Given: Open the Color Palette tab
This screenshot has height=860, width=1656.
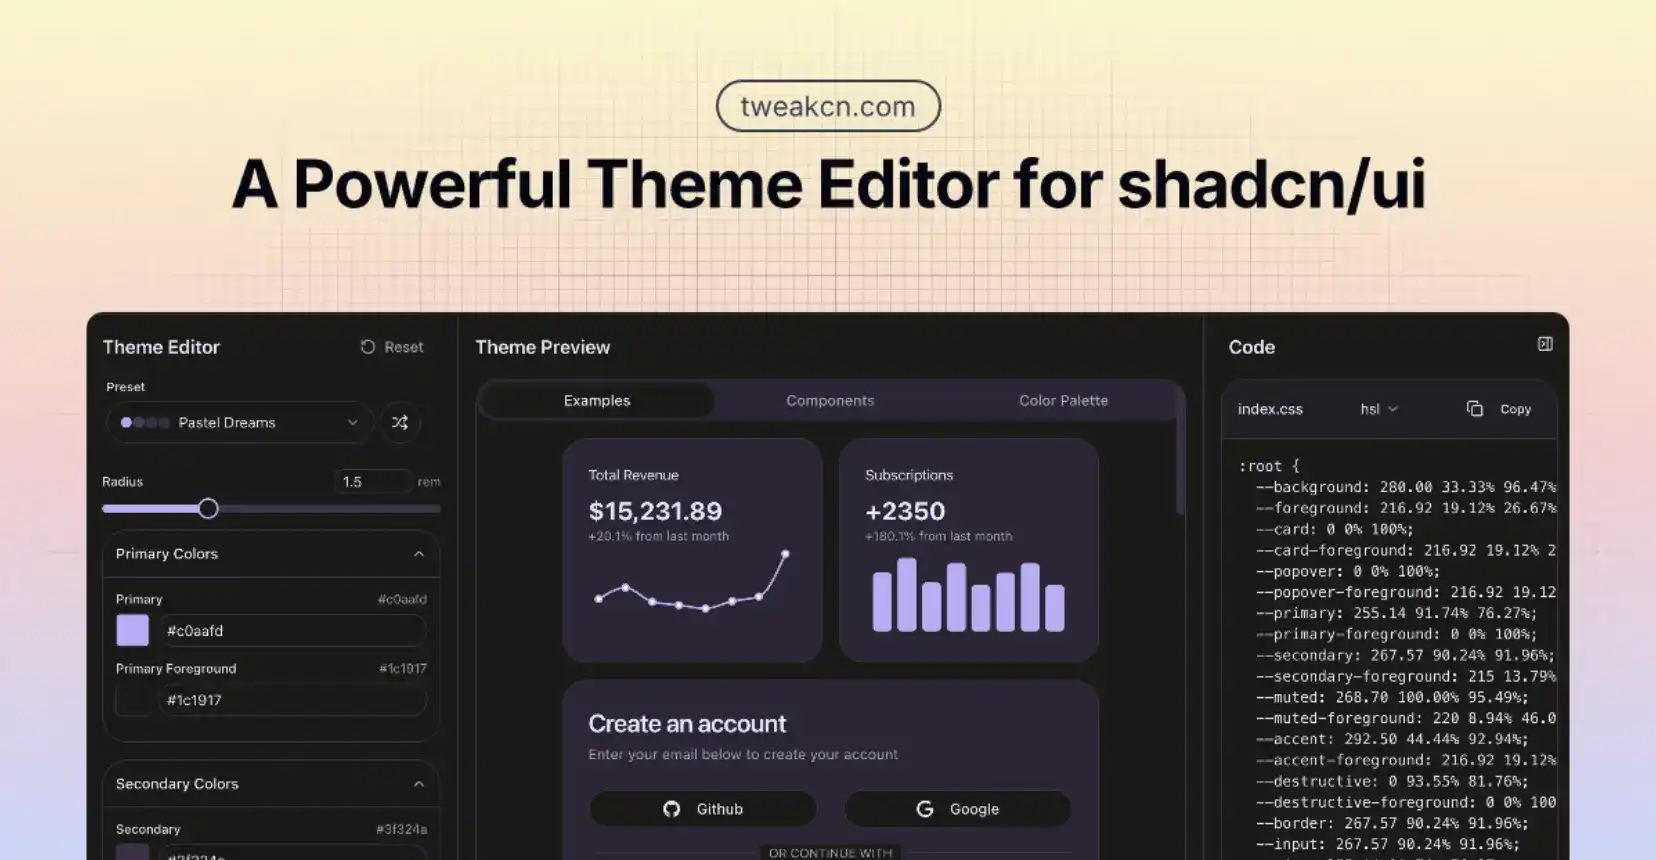Looking at the screenshot, I should coord(1063,400).
